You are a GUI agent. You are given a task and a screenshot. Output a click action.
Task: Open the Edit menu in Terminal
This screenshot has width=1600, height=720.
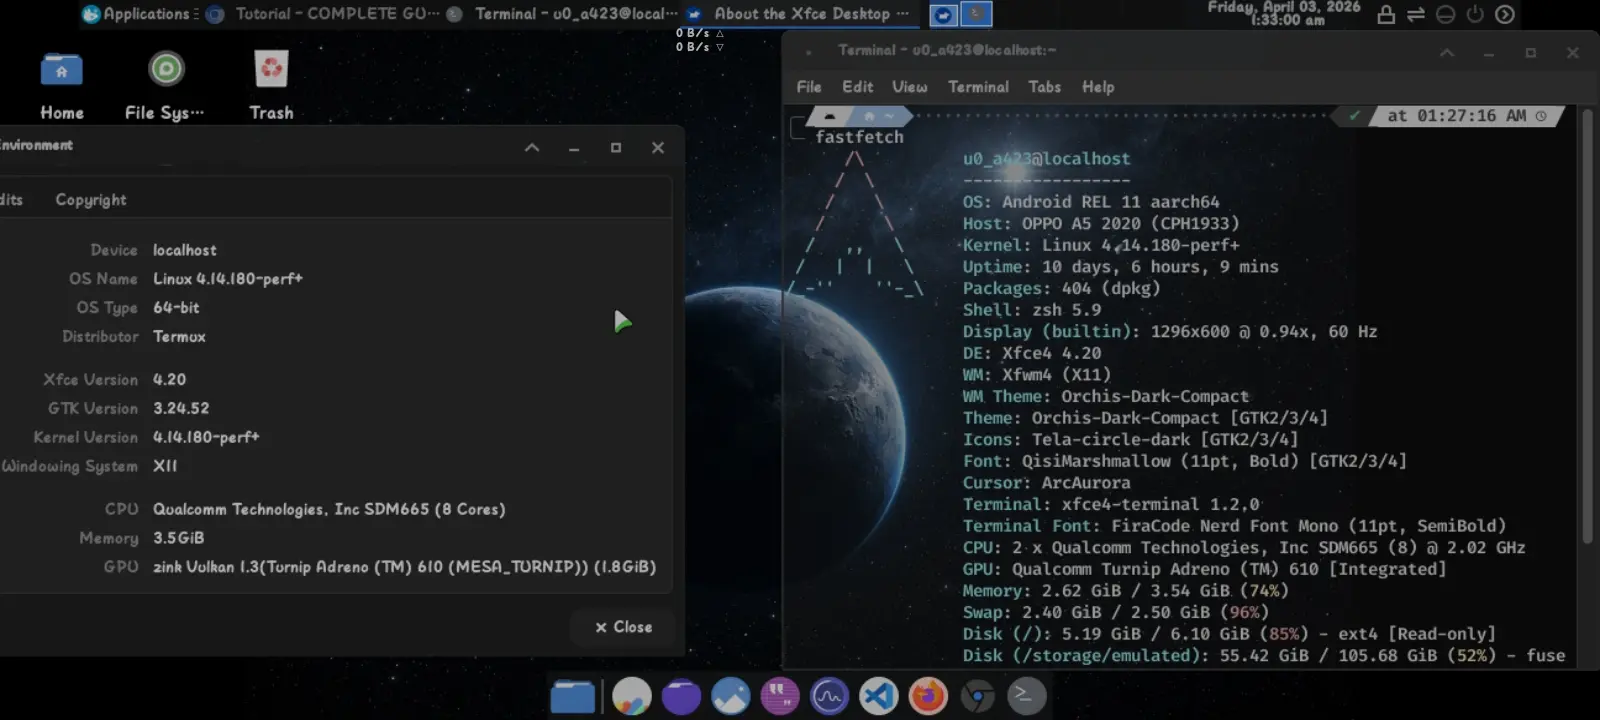coord(857,87)
